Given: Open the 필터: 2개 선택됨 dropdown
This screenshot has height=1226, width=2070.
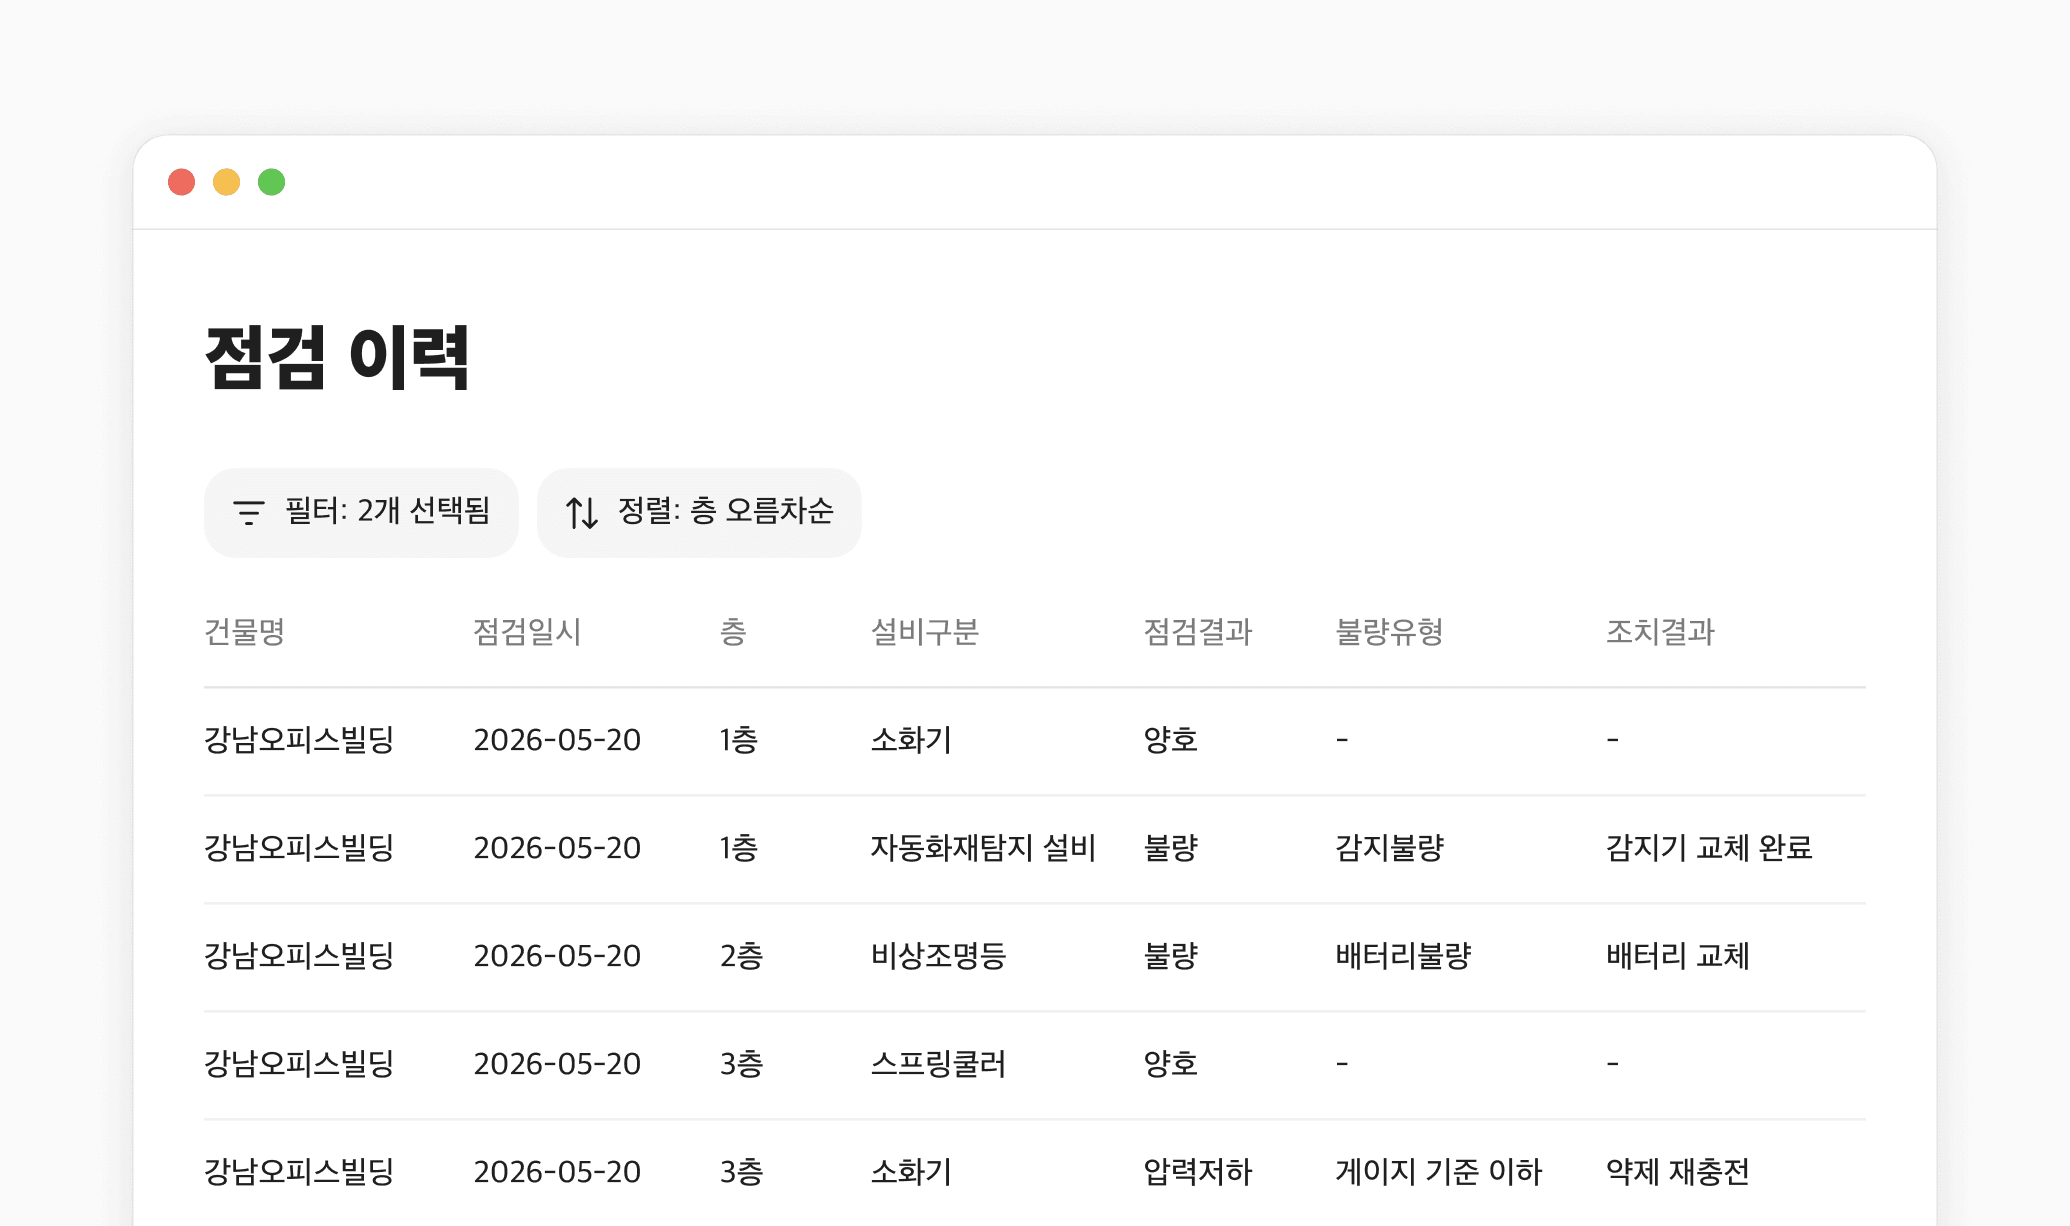Looking at the screenshot, I should click(361, 512).
